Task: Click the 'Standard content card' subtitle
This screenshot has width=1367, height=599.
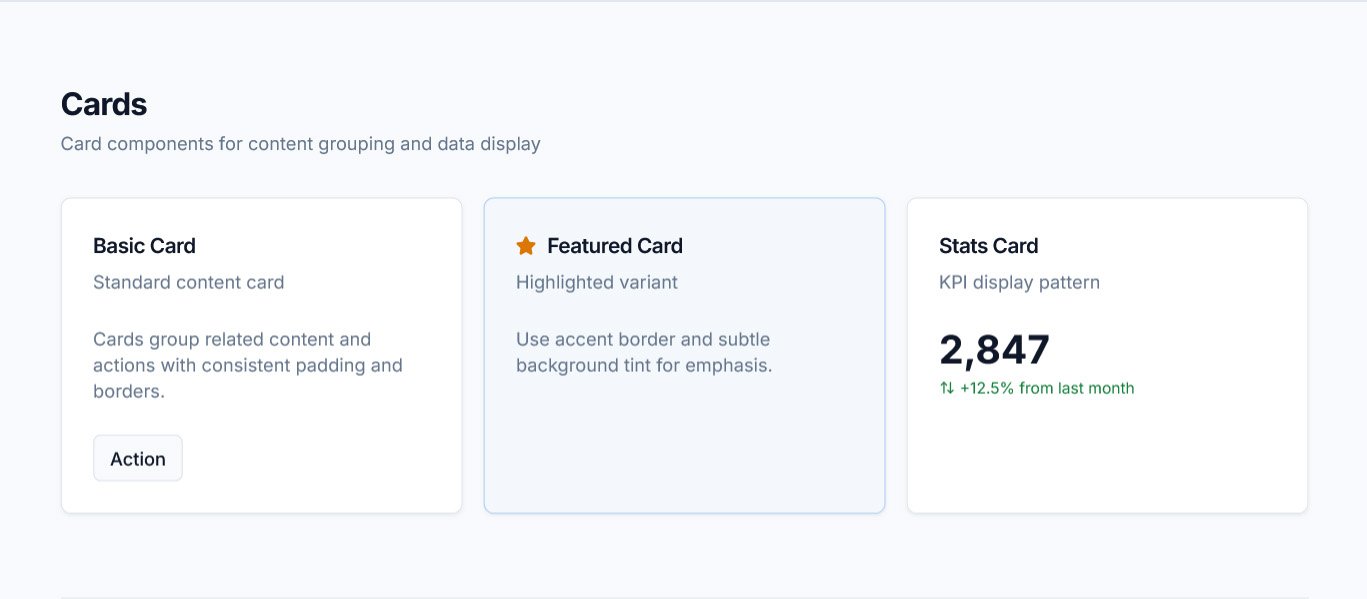Action: tap(188, 282)
